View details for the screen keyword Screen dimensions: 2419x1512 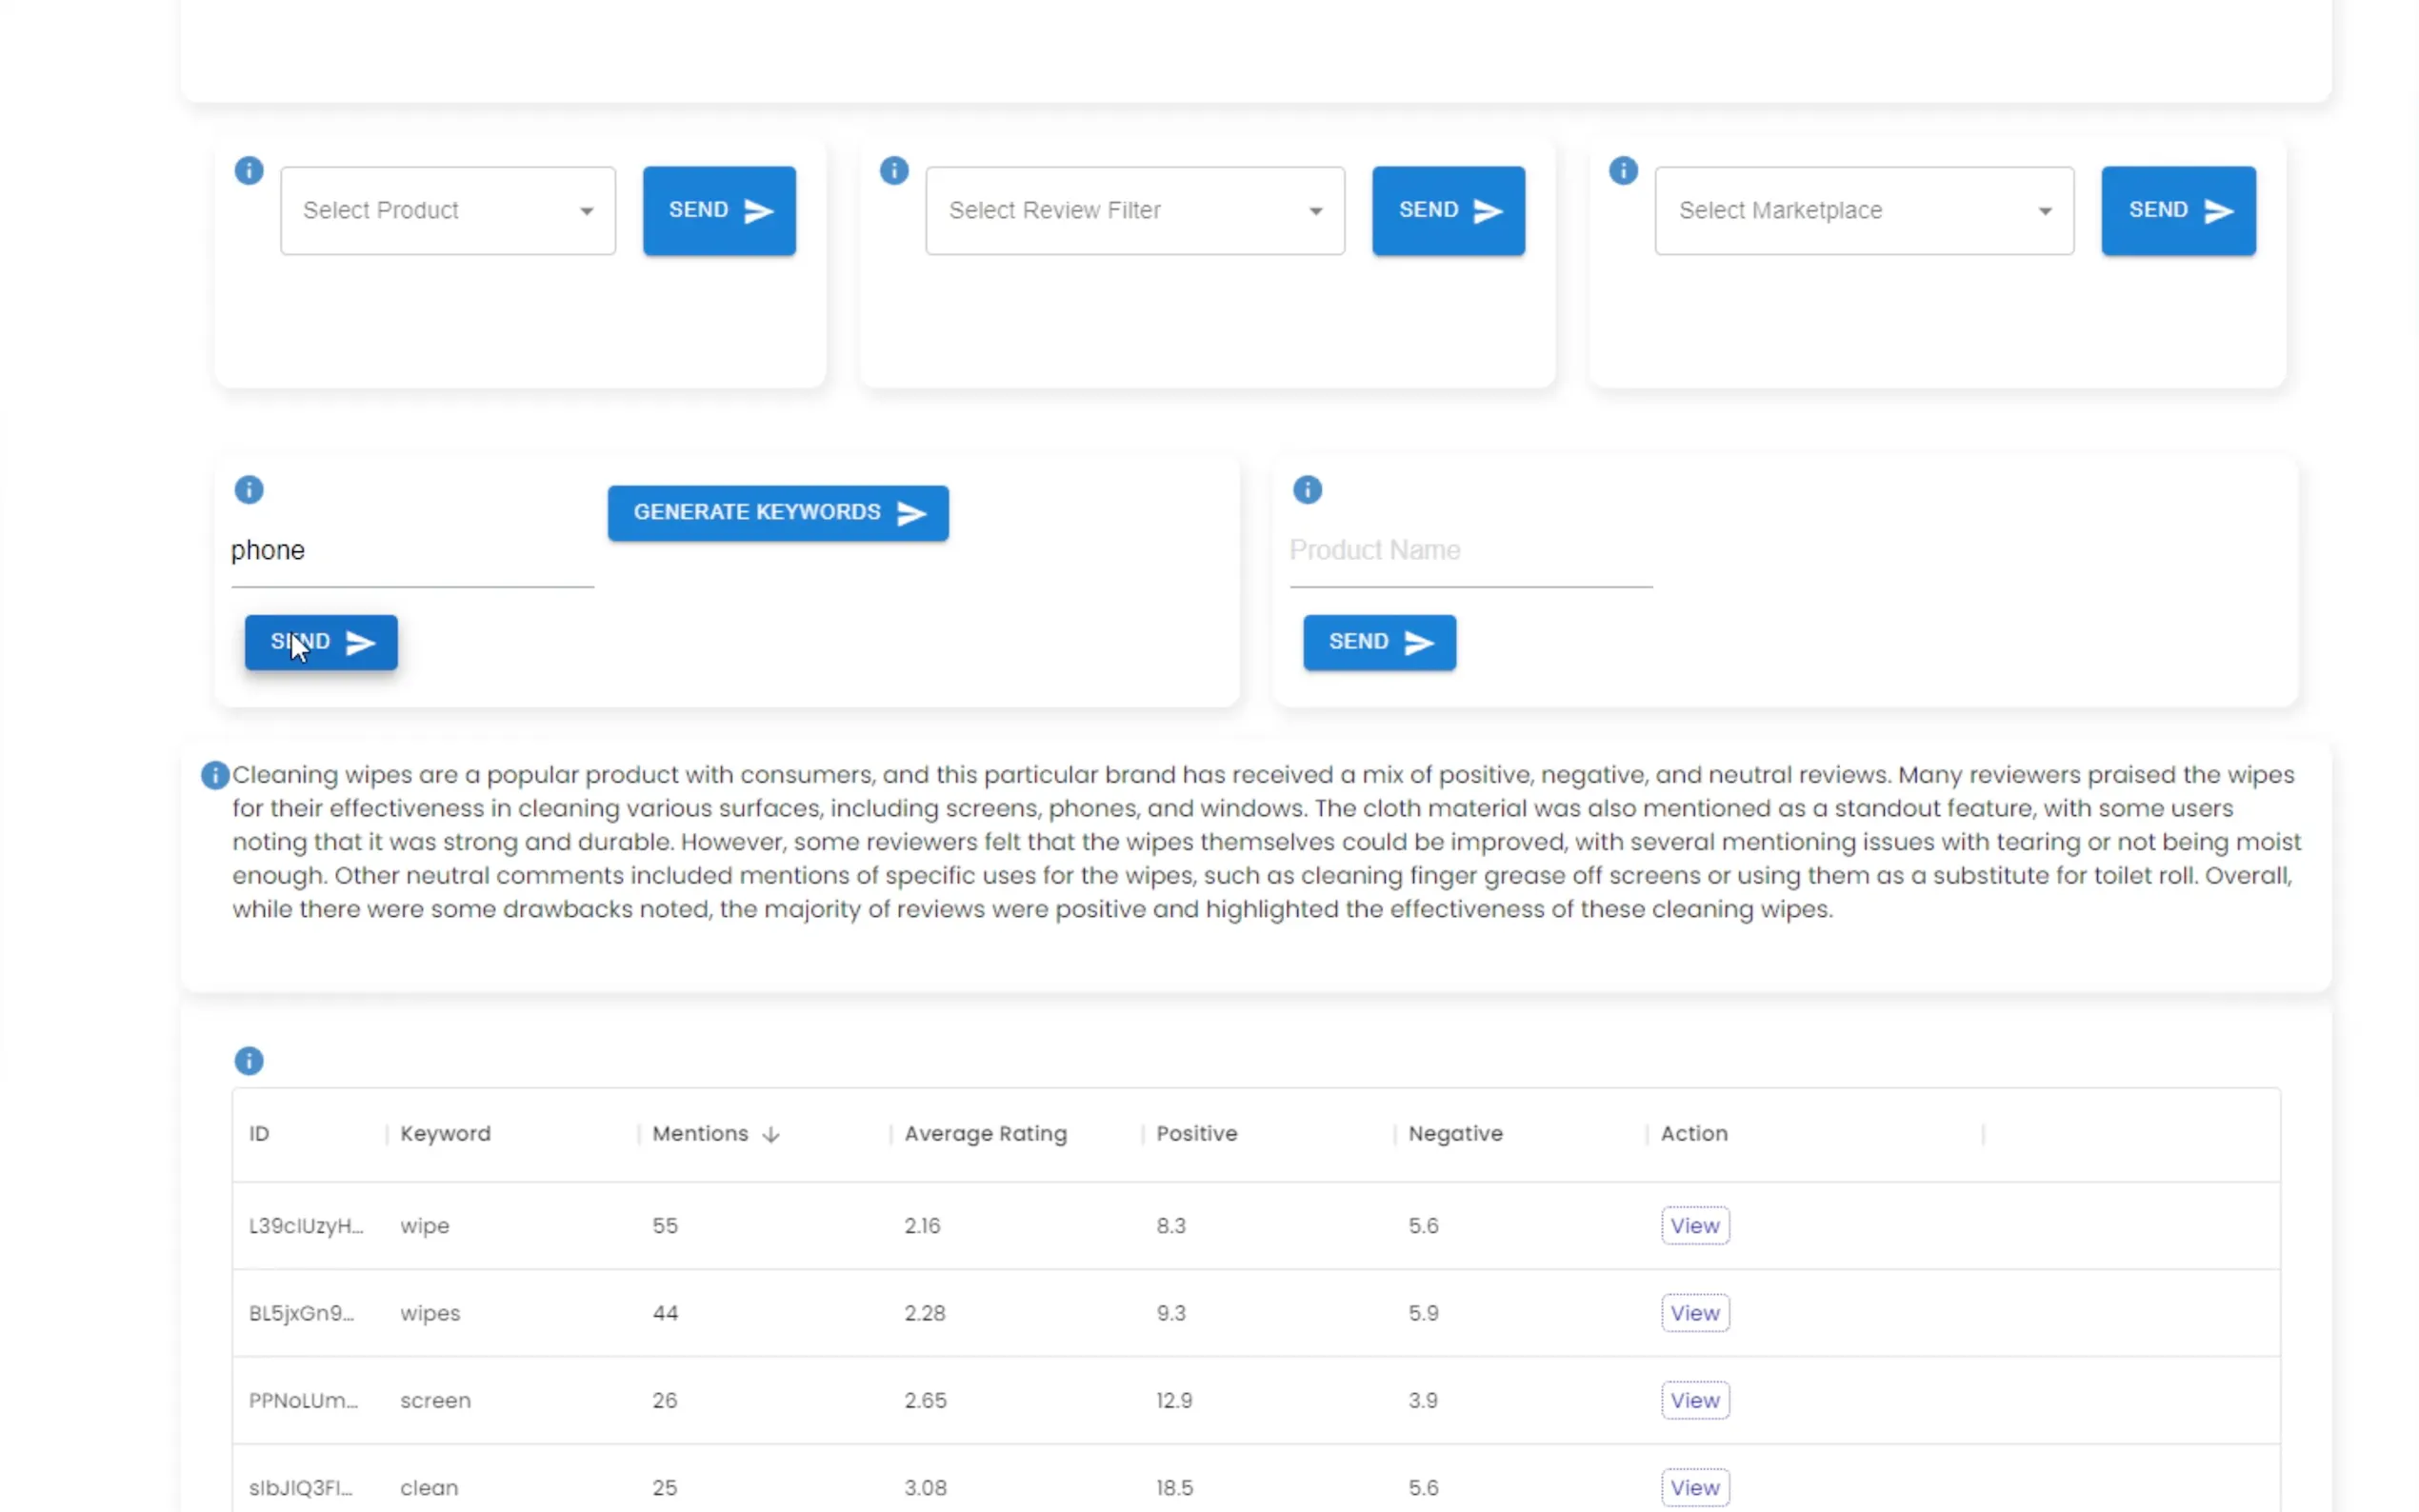(x=1694, y=1400)
